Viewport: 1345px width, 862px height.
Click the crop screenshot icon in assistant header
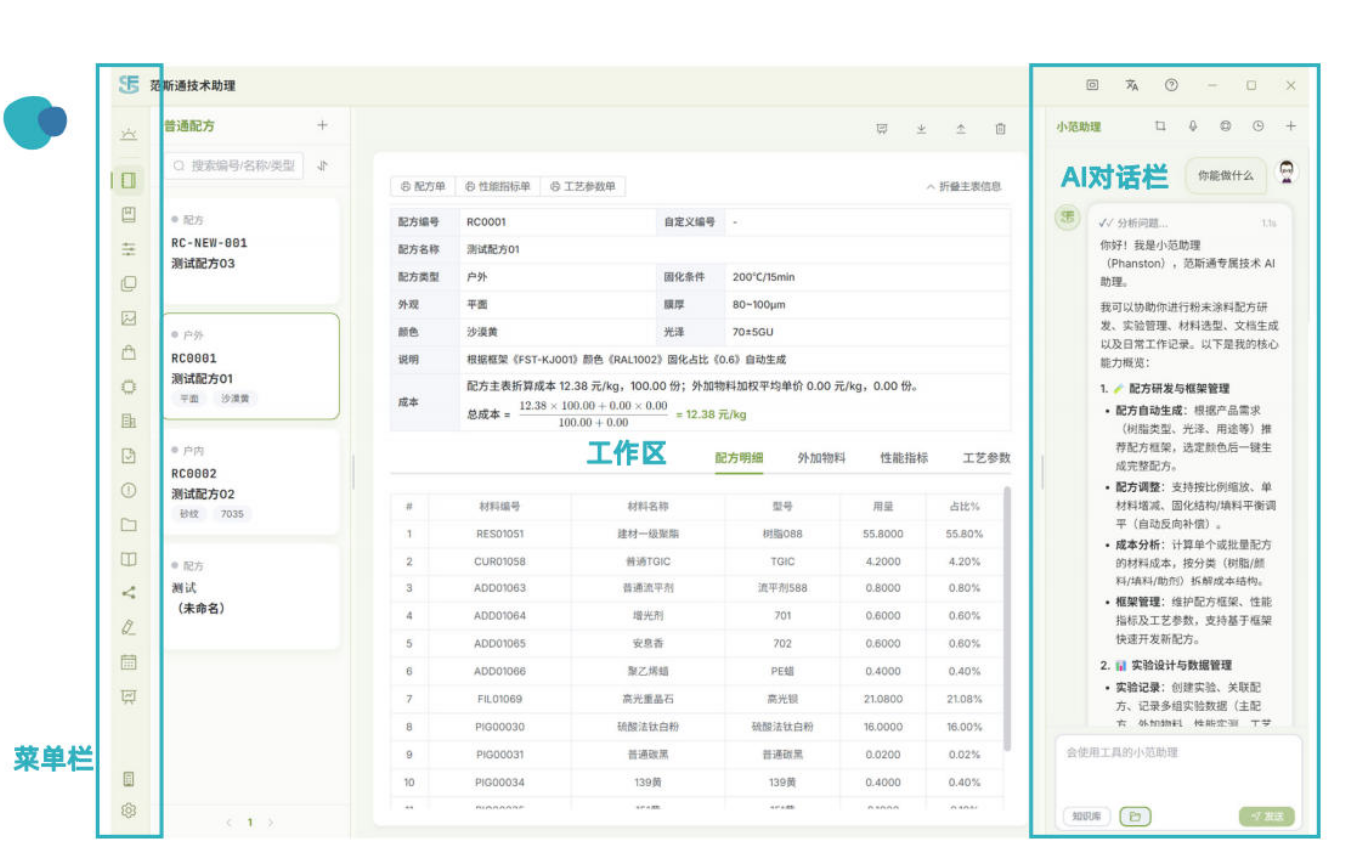(x=1160, y=126)
